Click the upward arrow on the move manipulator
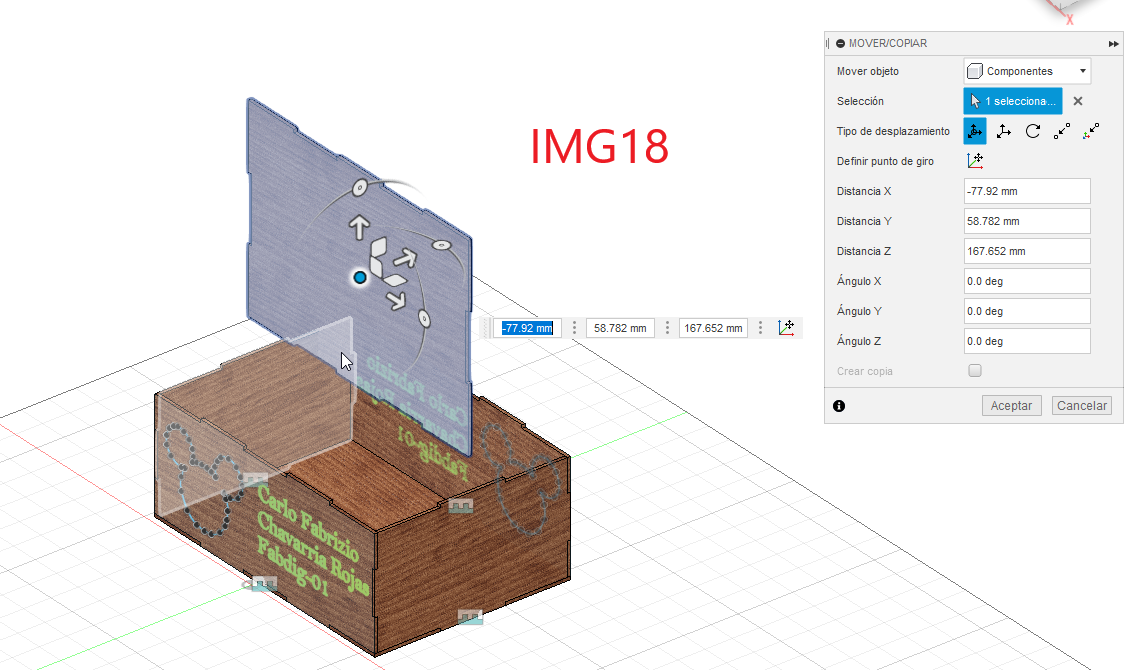Screen dimensions: 1128x670 coord(359,227)
